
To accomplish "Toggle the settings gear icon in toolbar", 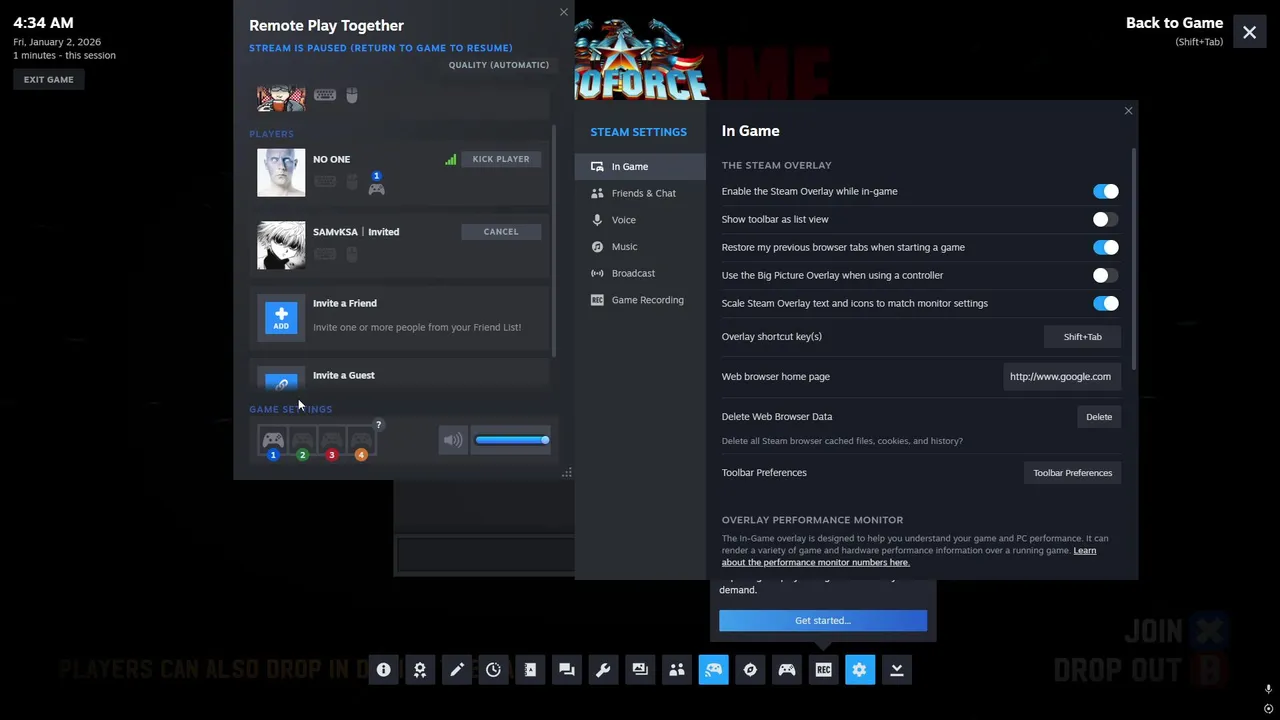I will click(860, 670).
